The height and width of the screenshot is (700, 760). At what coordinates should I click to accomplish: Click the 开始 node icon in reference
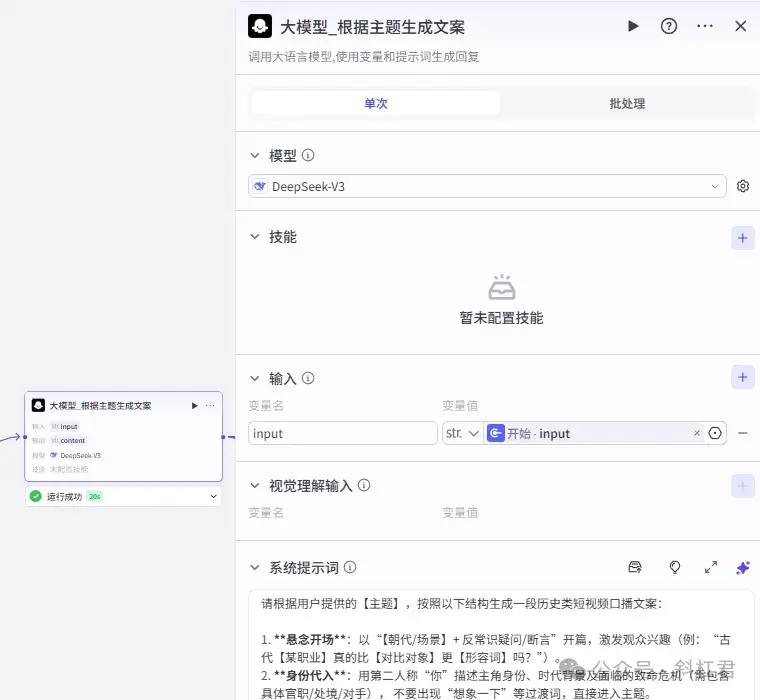[x=495, y=433]
